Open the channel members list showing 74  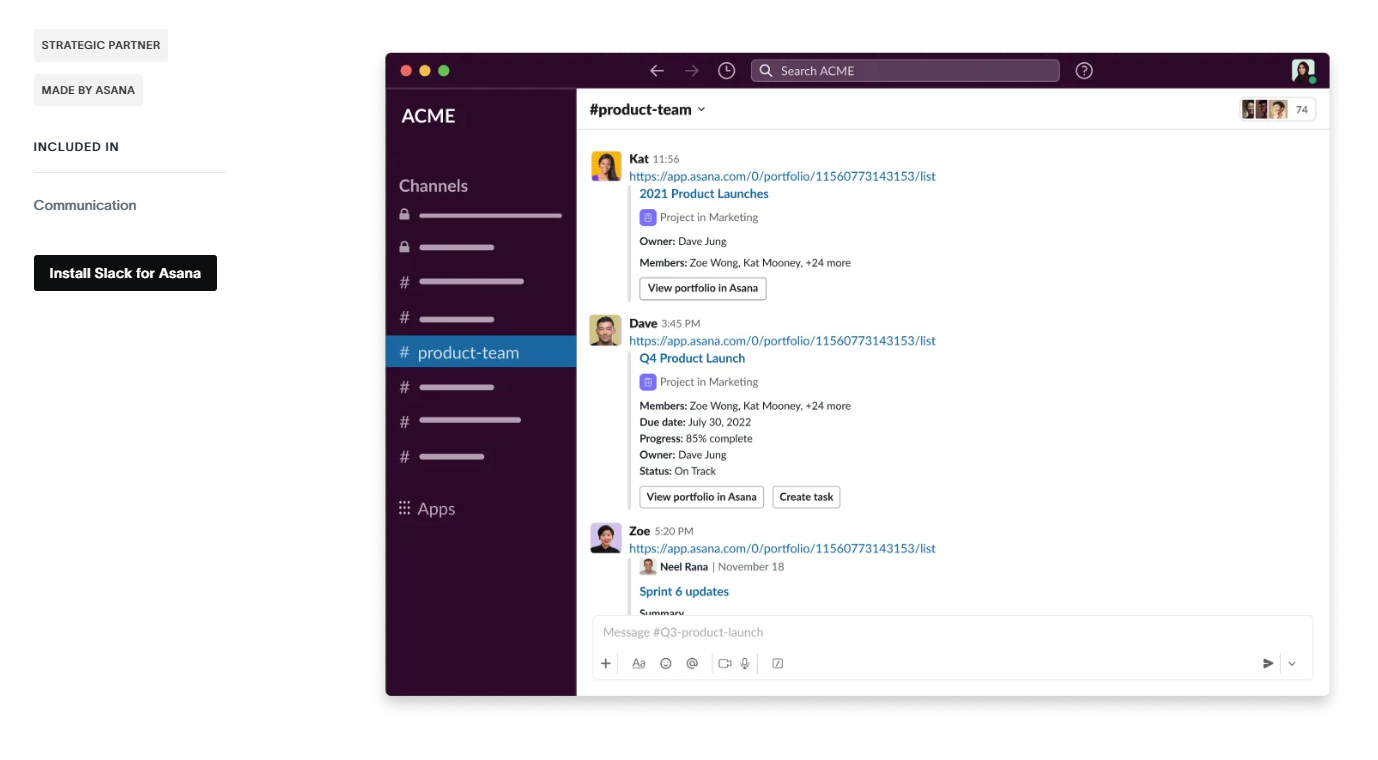pos(1278,110)
